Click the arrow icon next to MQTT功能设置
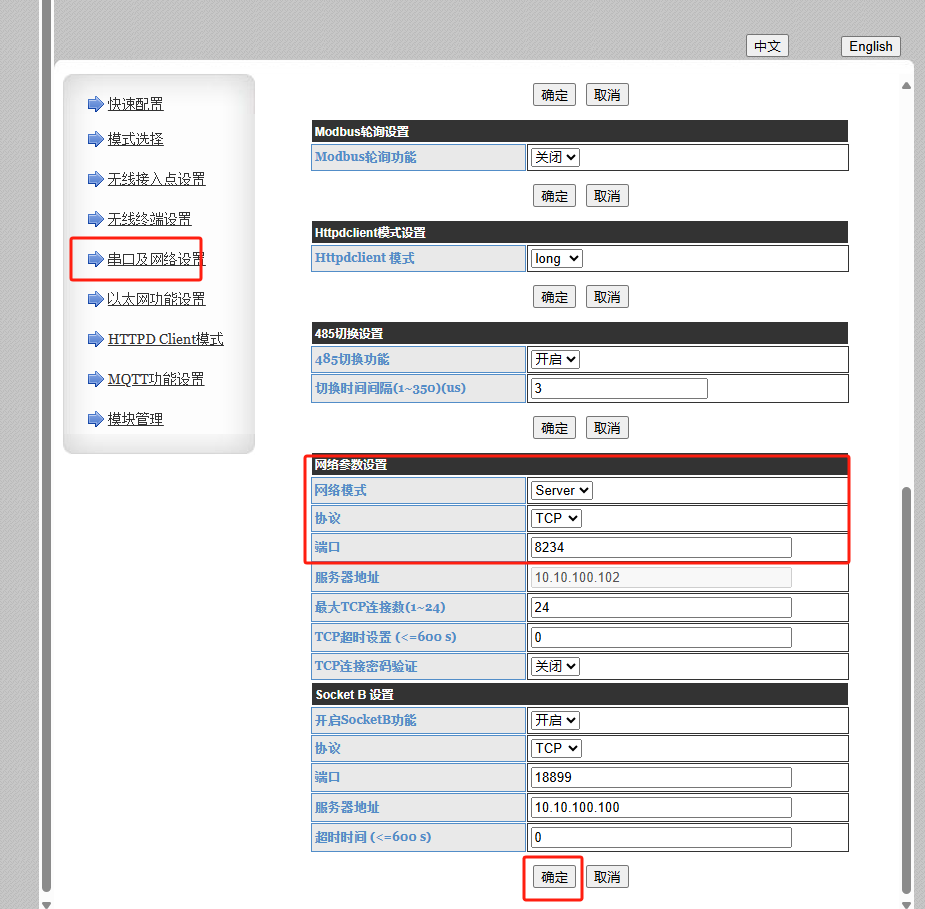 [95, 379]
